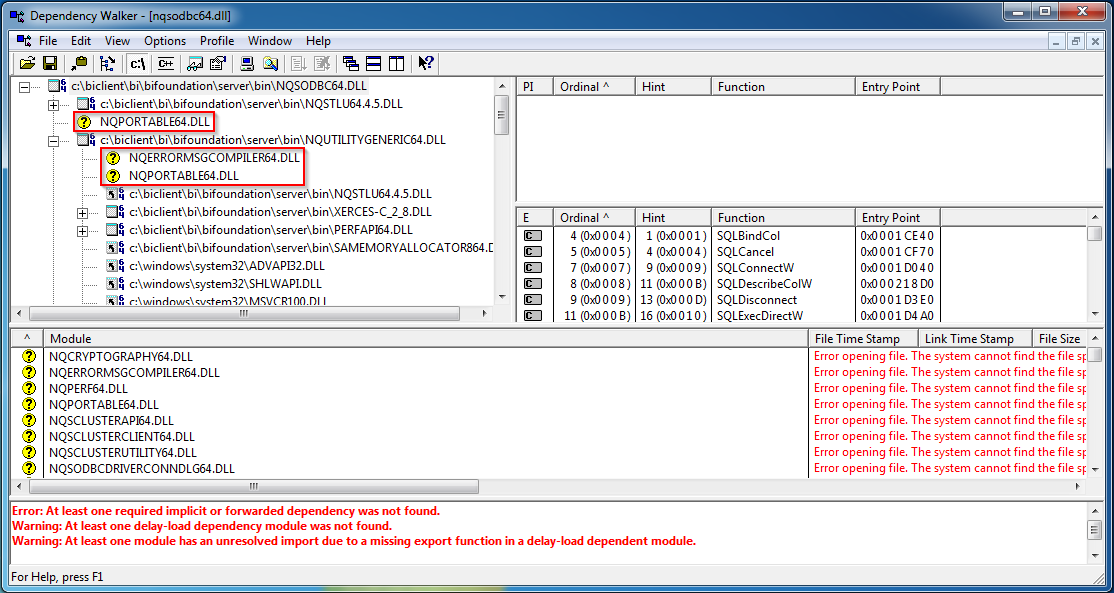Click View Module in External Viewer icon
This screenshot has width=1114, height=593.
tap(195, 62)
